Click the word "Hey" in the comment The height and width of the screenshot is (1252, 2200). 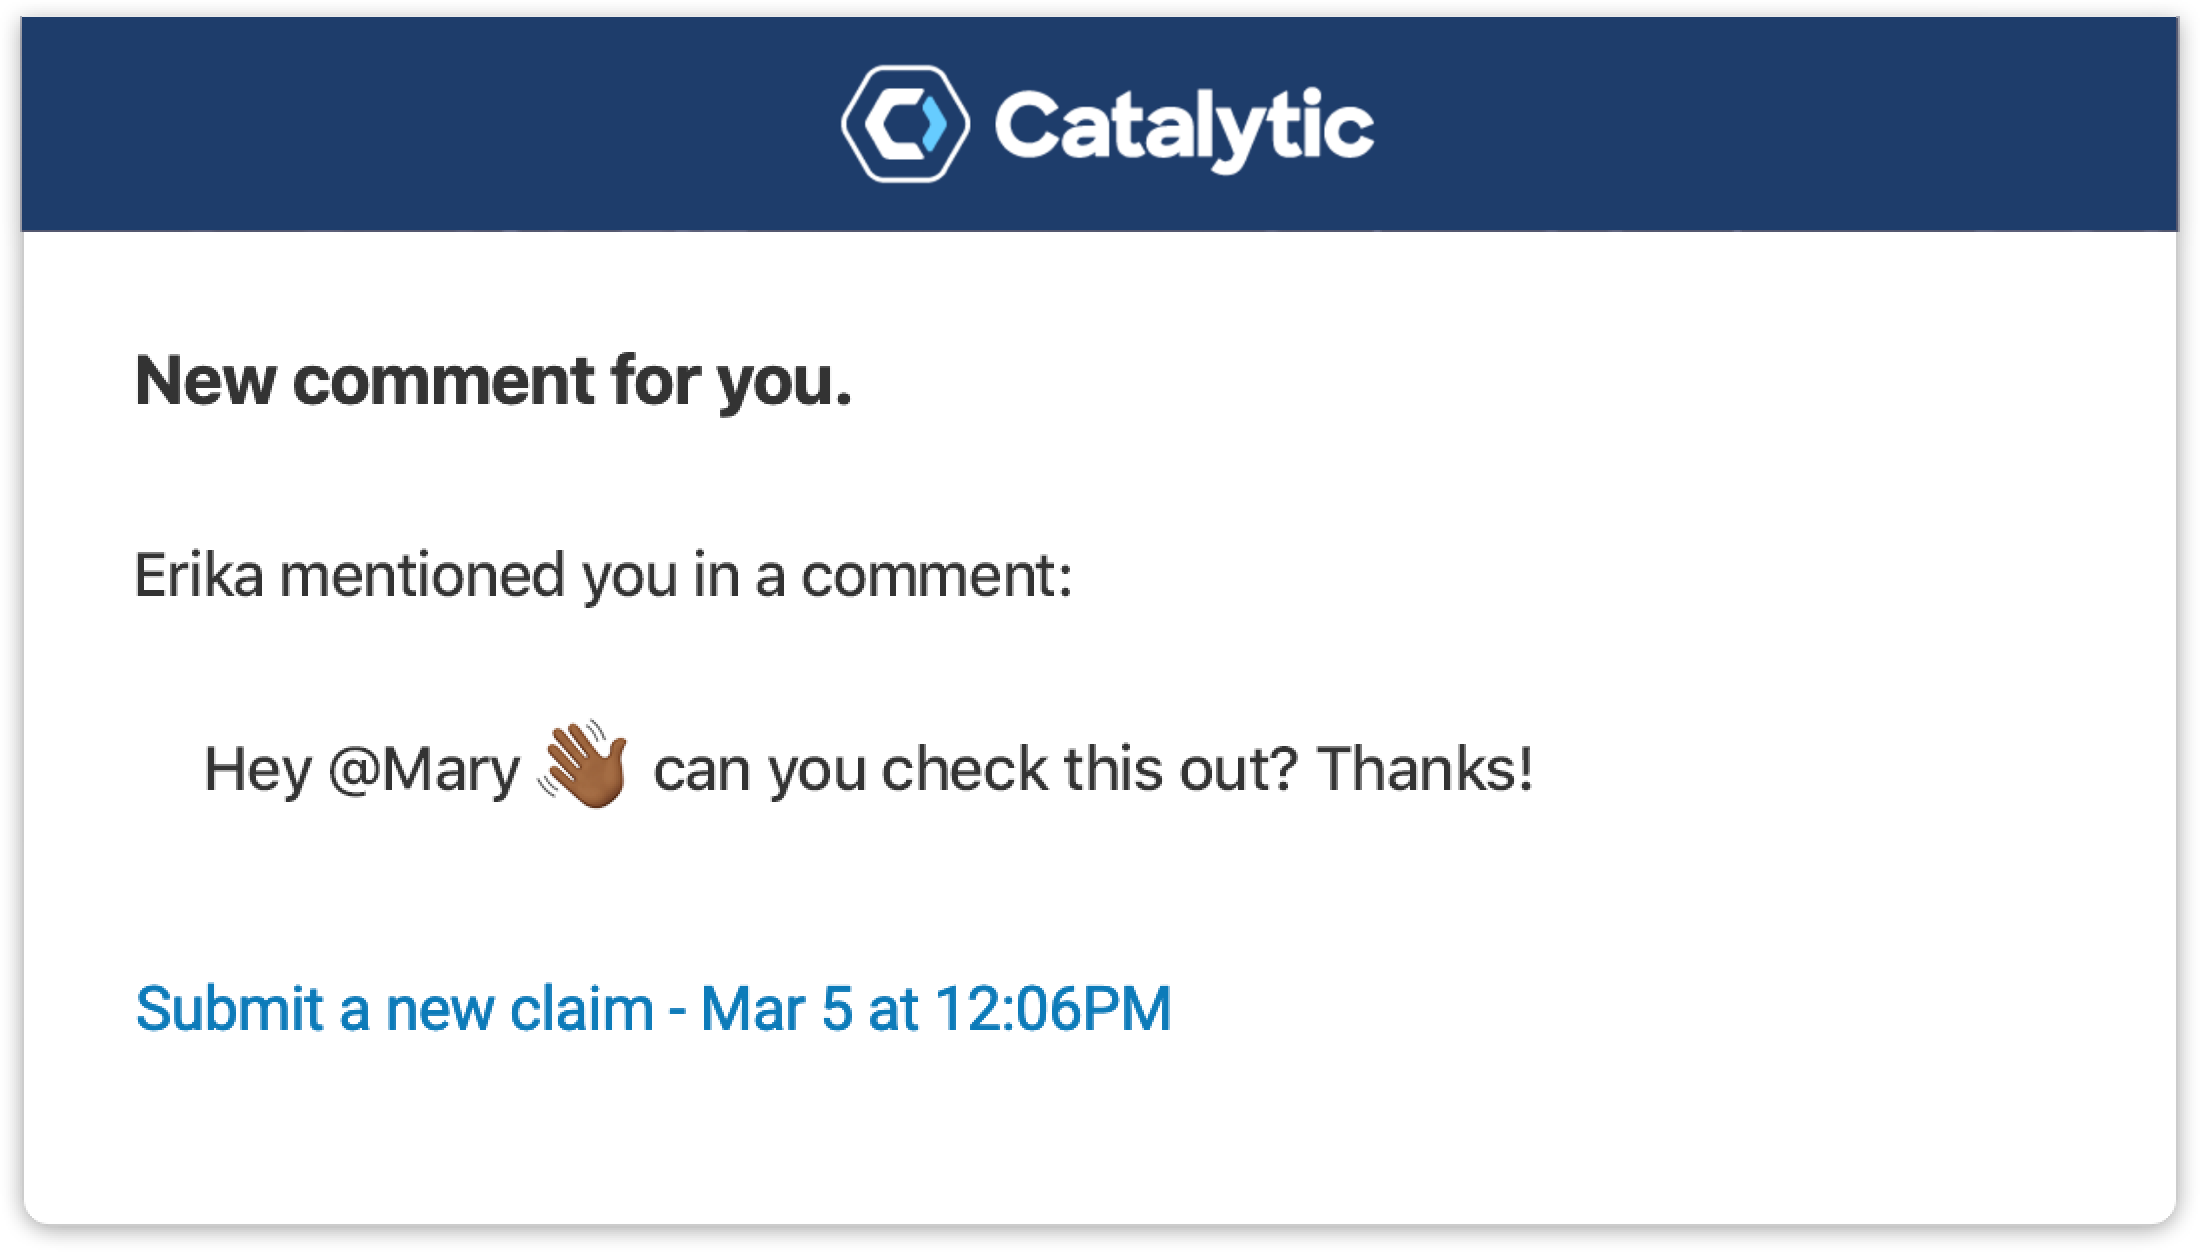pos(258,770)
